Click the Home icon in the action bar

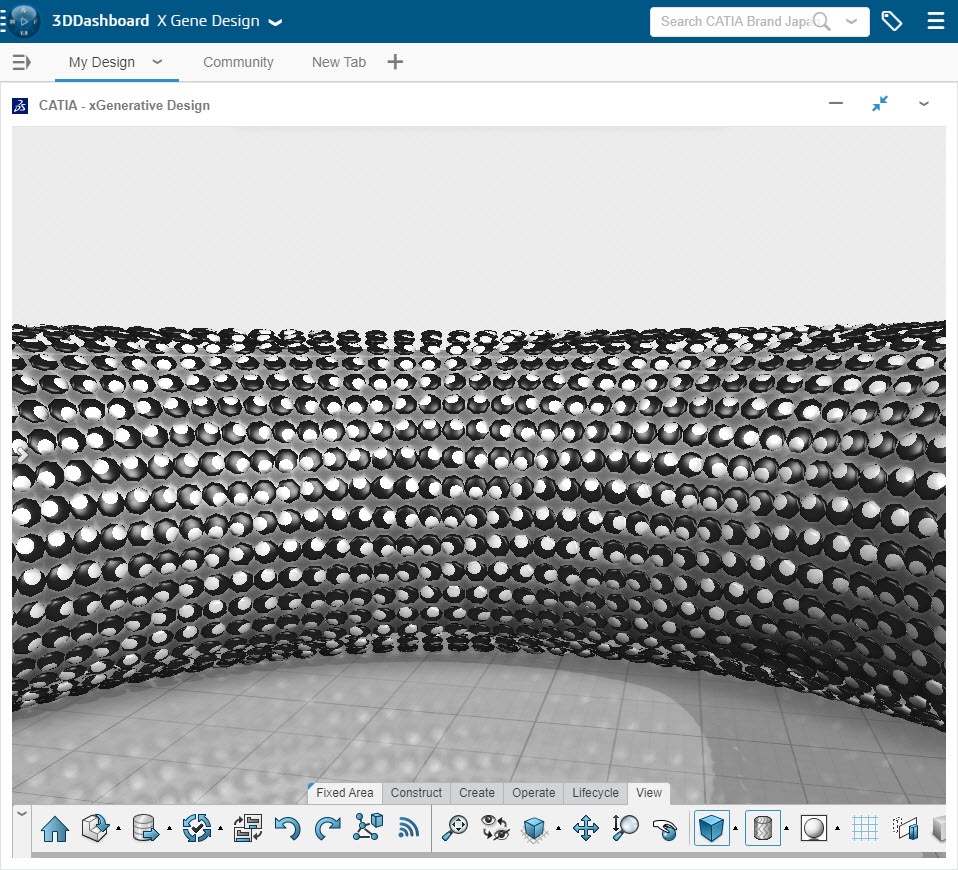coord(54,828)
